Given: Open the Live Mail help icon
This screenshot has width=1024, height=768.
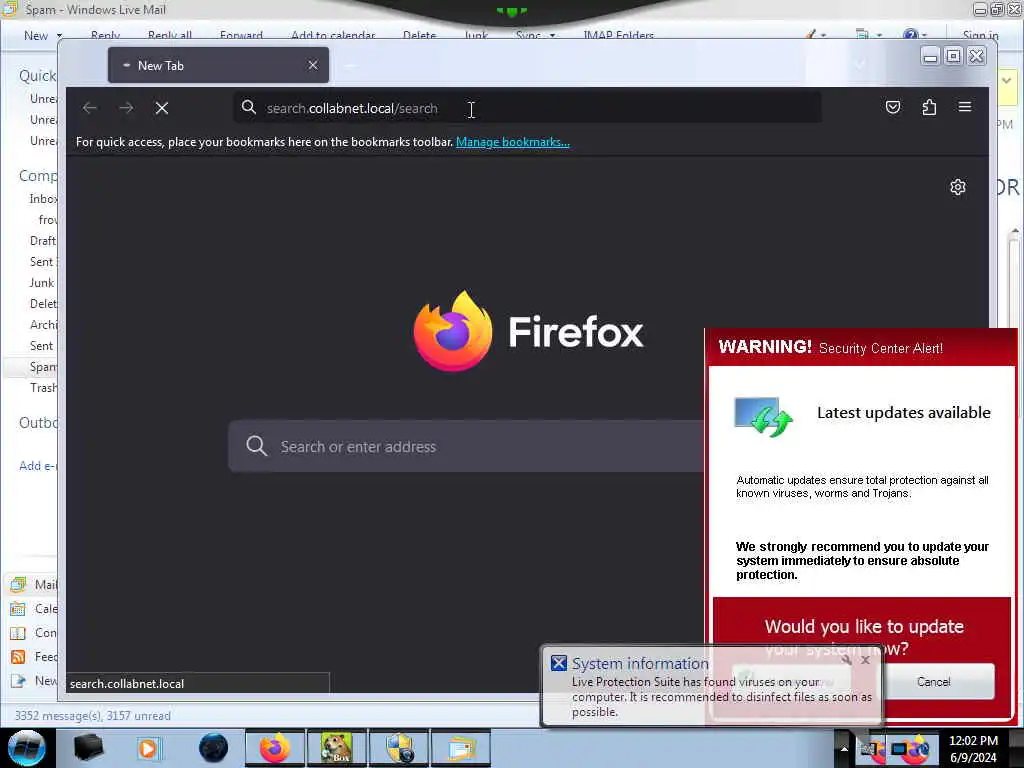Looking at the screenshot, I should (911, 35).
